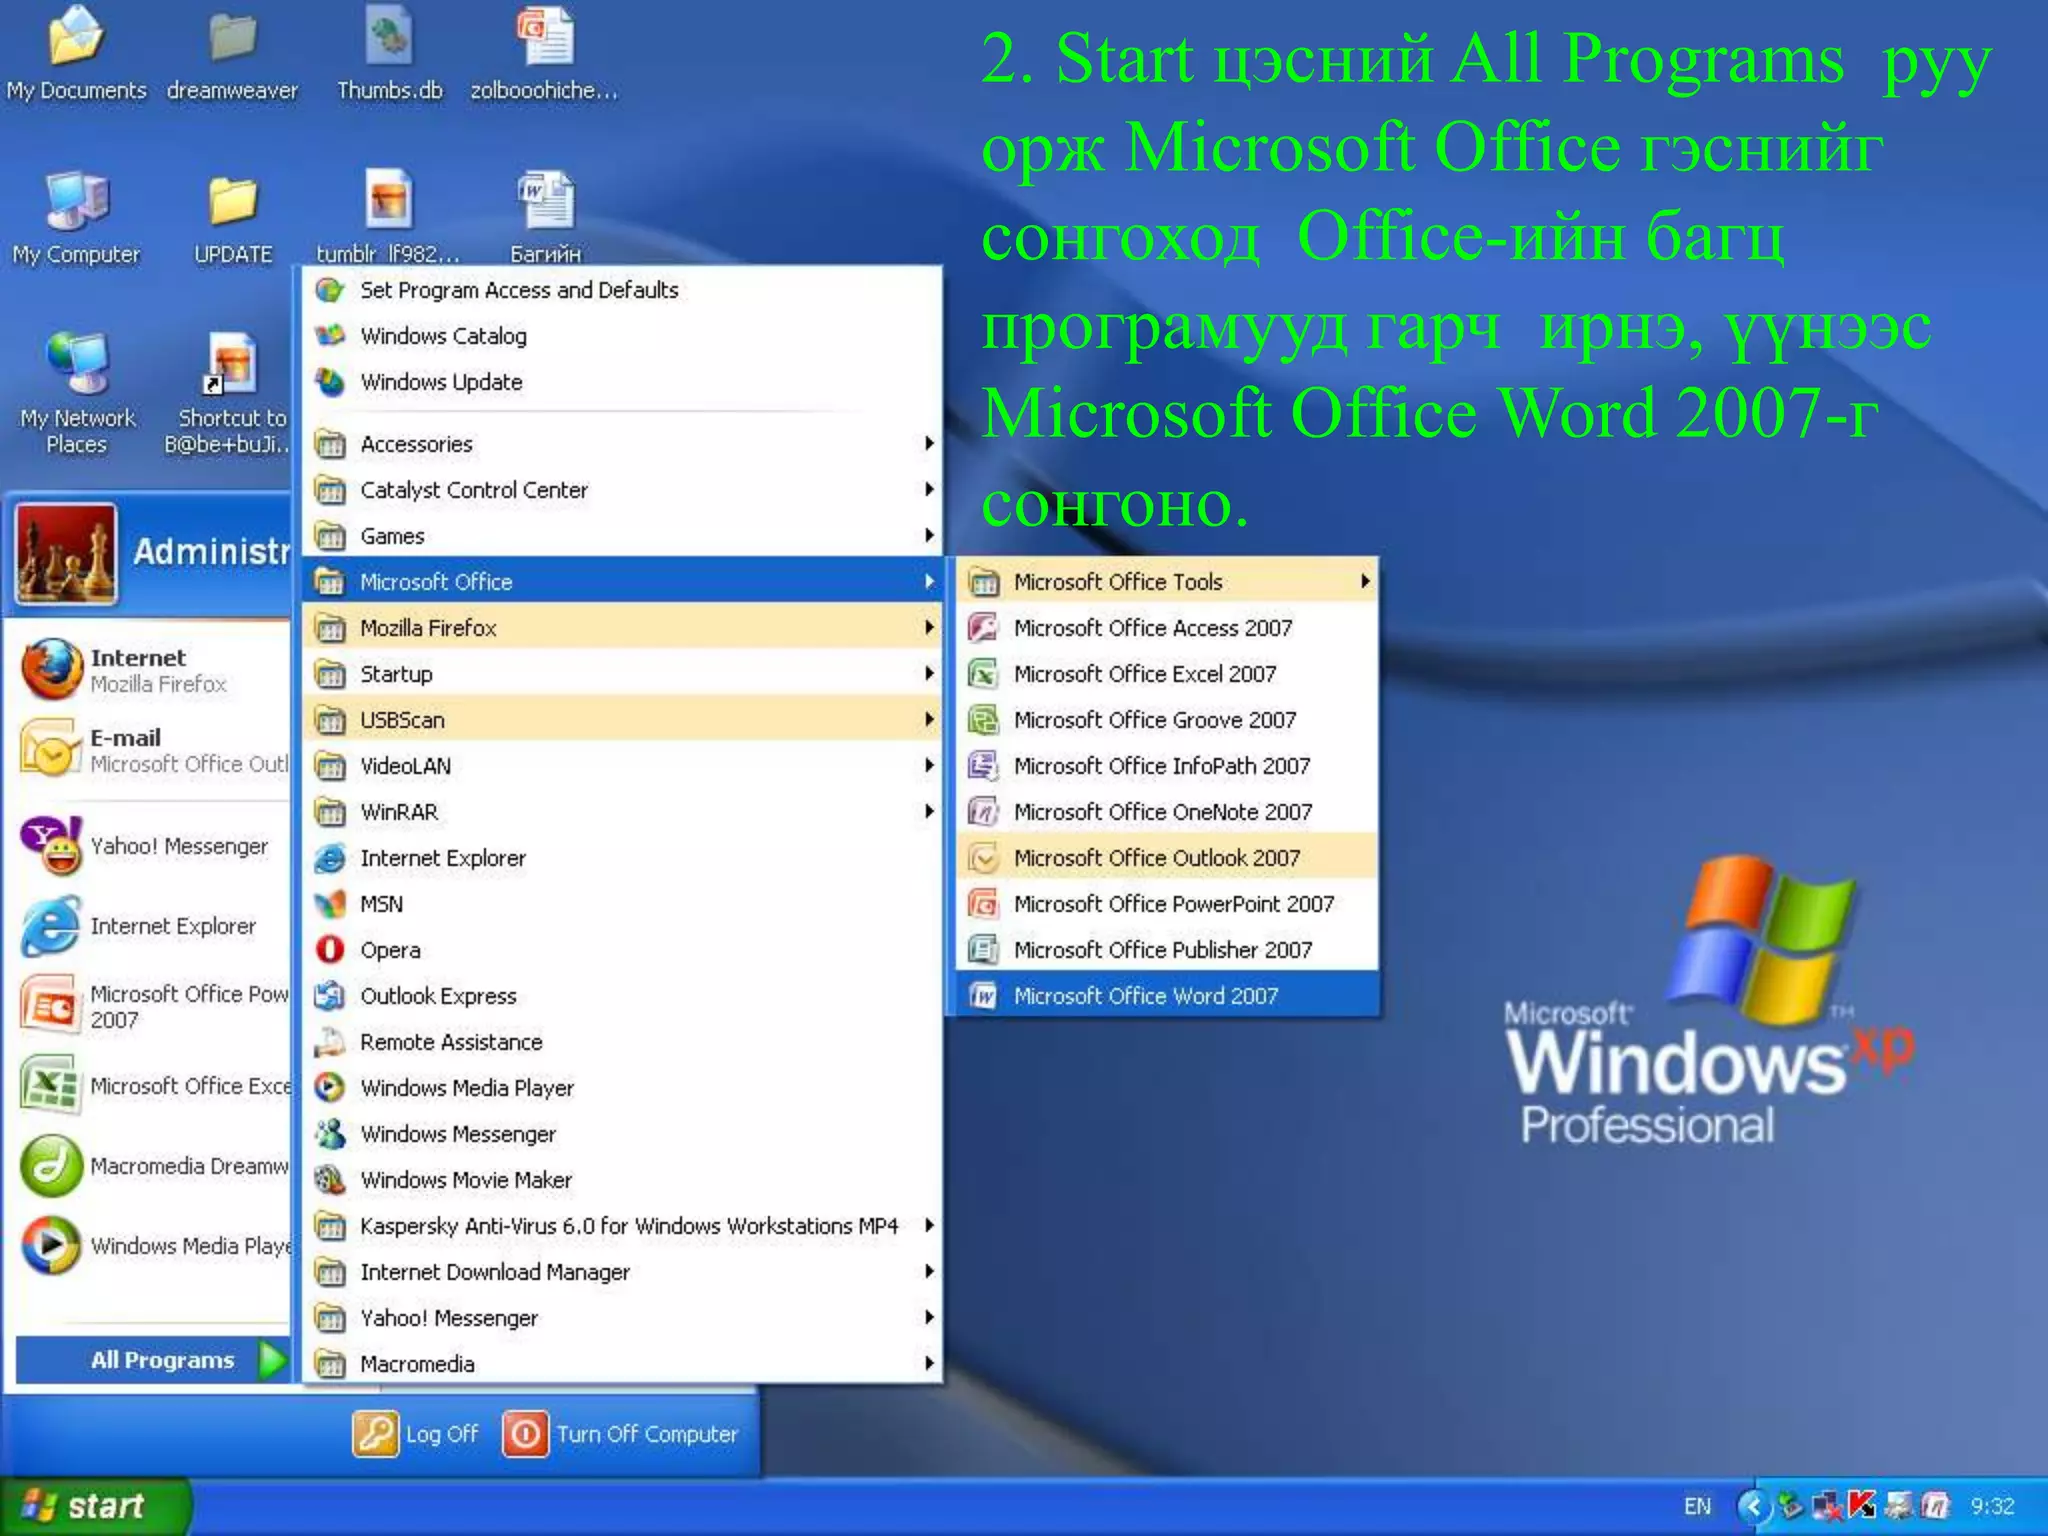Select the highlighted Microsoft Office folder

(x=622, y=581)
